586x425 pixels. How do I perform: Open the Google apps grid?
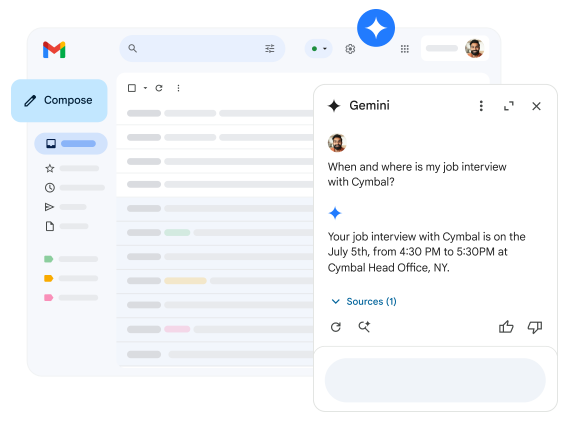point(405,49)
